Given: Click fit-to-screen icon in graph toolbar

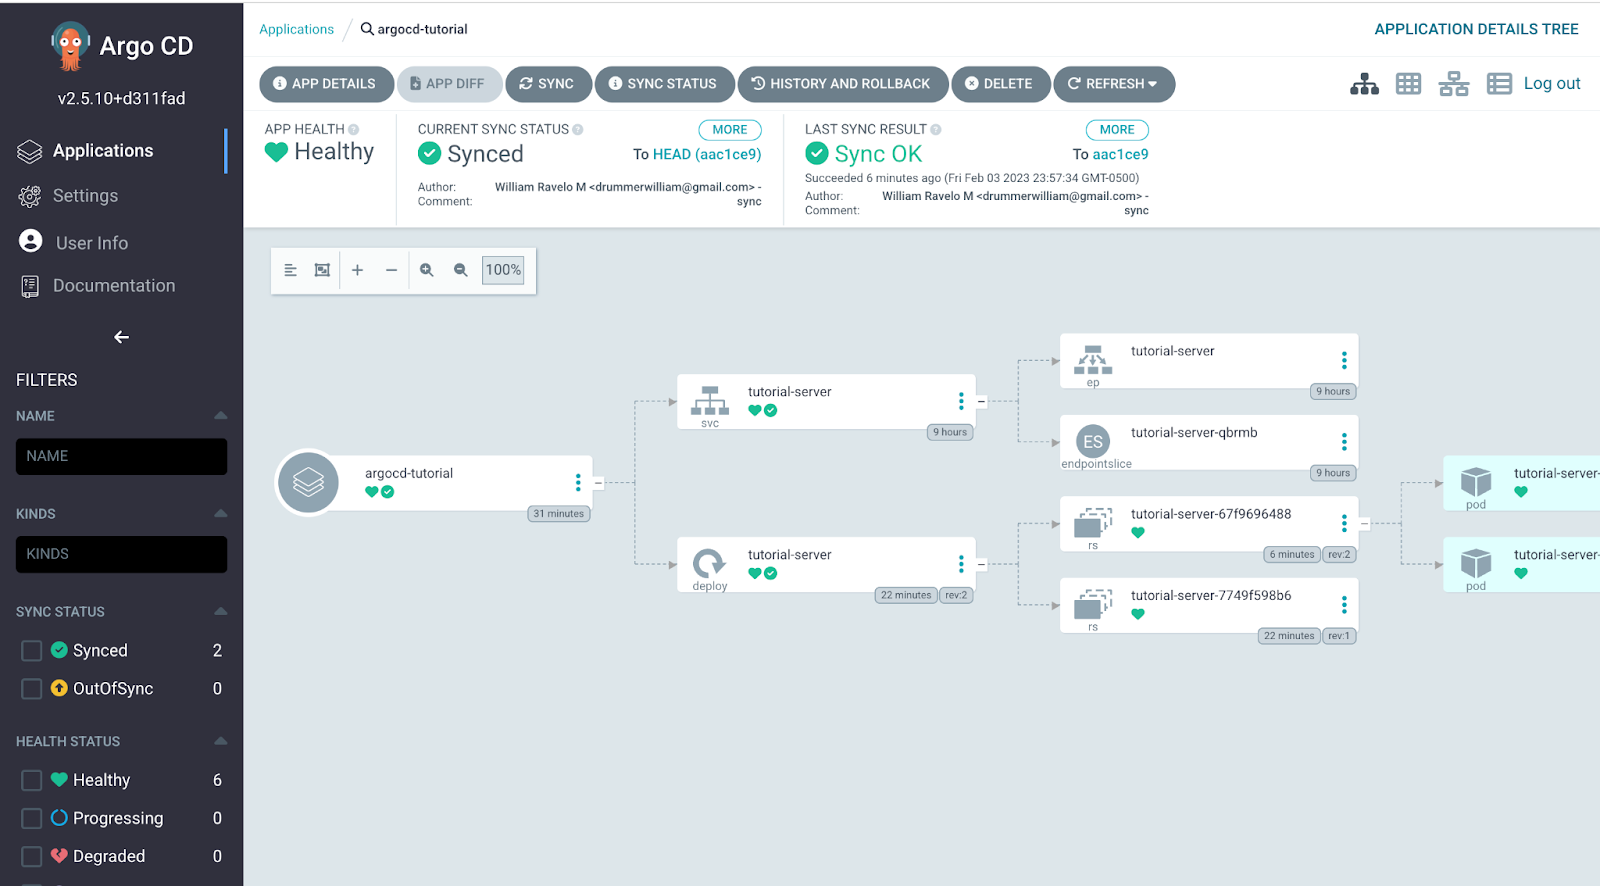Looking at the screenshot, I should [x=322, y=270].
